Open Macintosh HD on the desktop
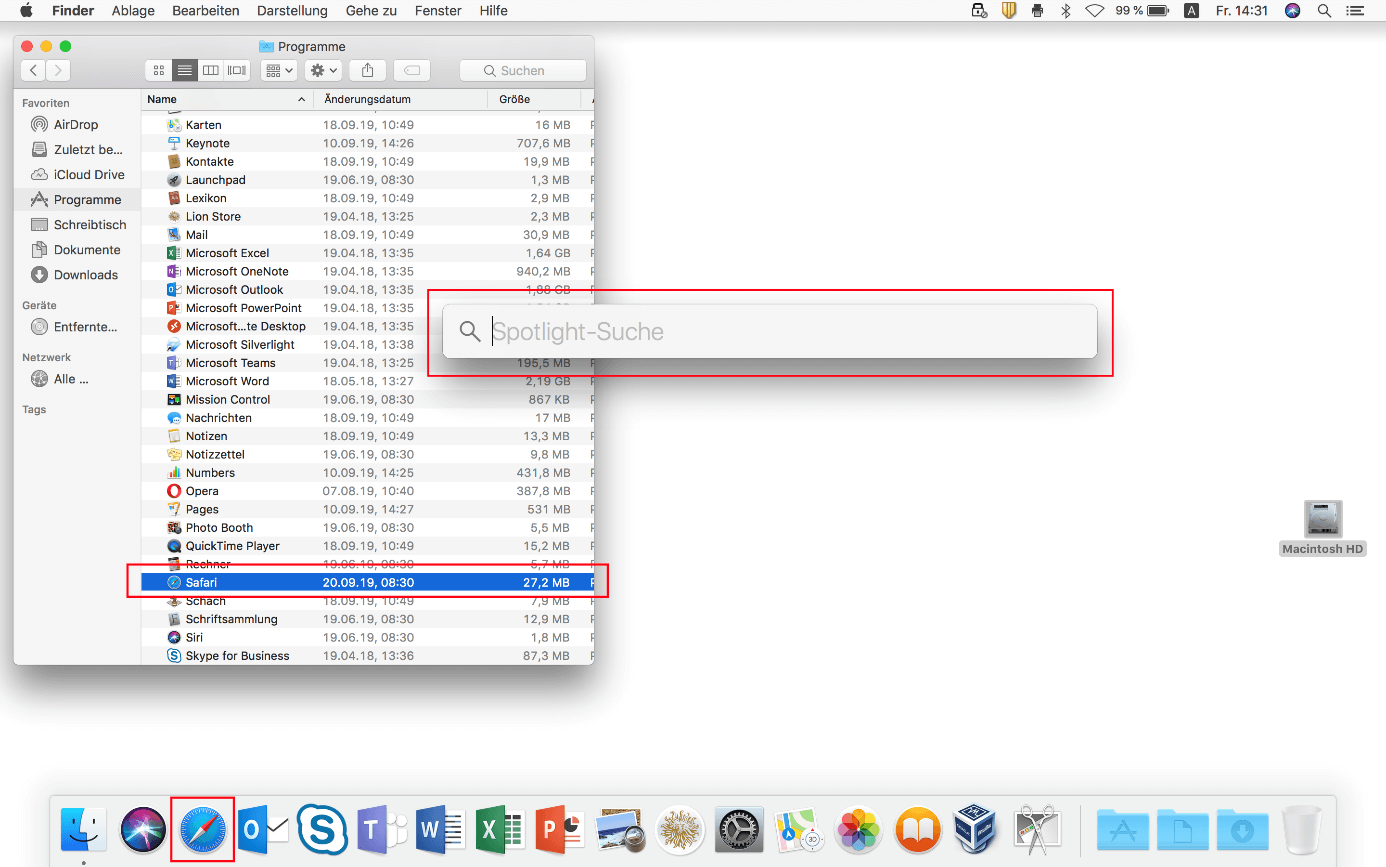The image size is (1386, 867). coord(1323,528)
